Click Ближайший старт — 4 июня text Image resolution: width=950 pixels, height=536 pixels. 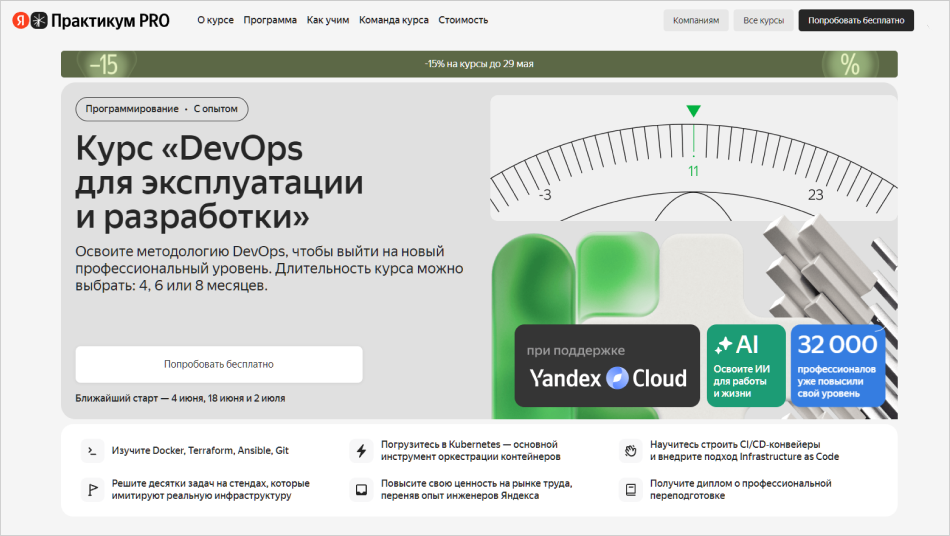click(x=180, y=398)
